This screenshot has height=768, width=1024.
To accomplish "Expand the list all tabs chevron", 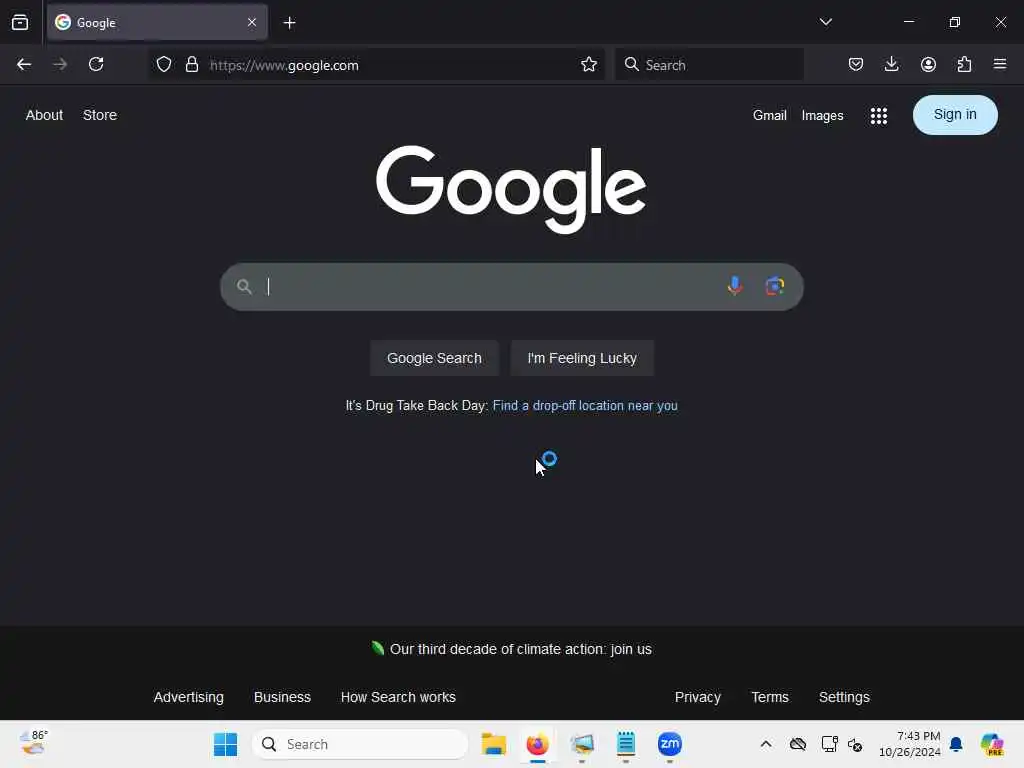I will click(x=825, y=22).
